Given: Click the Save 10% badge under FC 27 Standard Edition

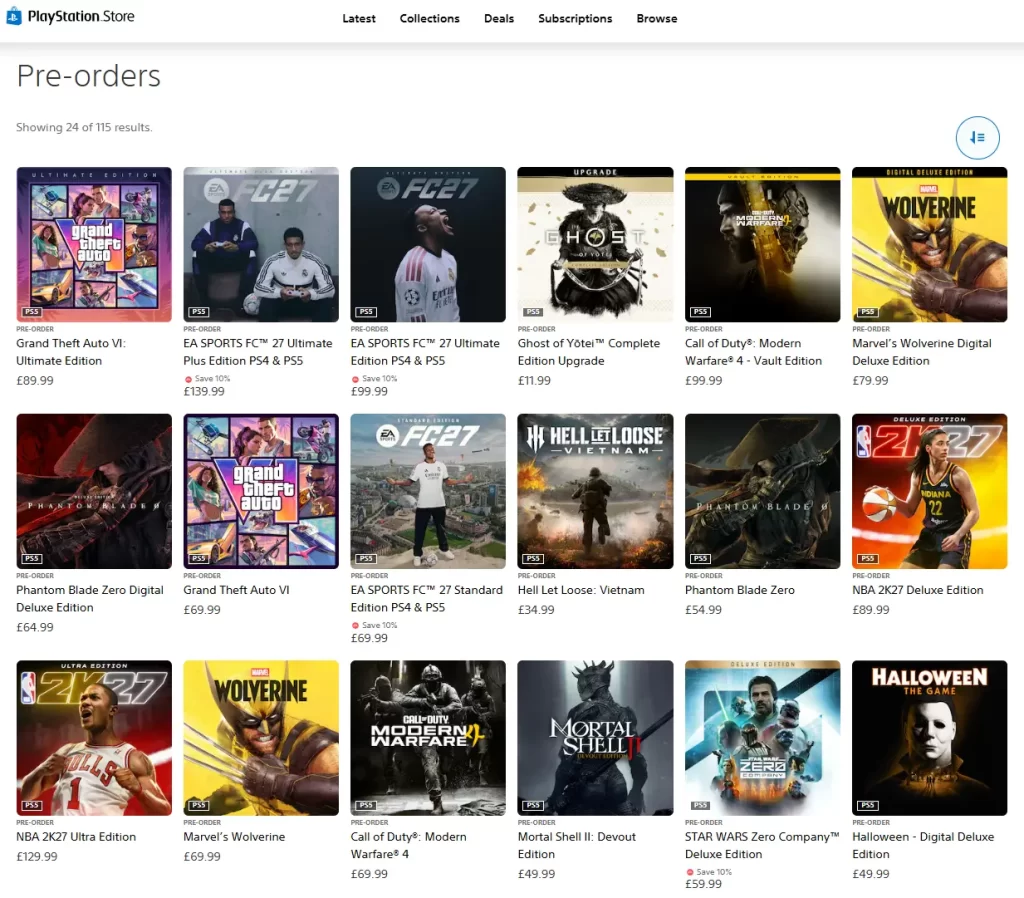Looking at the screenshot, I should tap(375, 625).
